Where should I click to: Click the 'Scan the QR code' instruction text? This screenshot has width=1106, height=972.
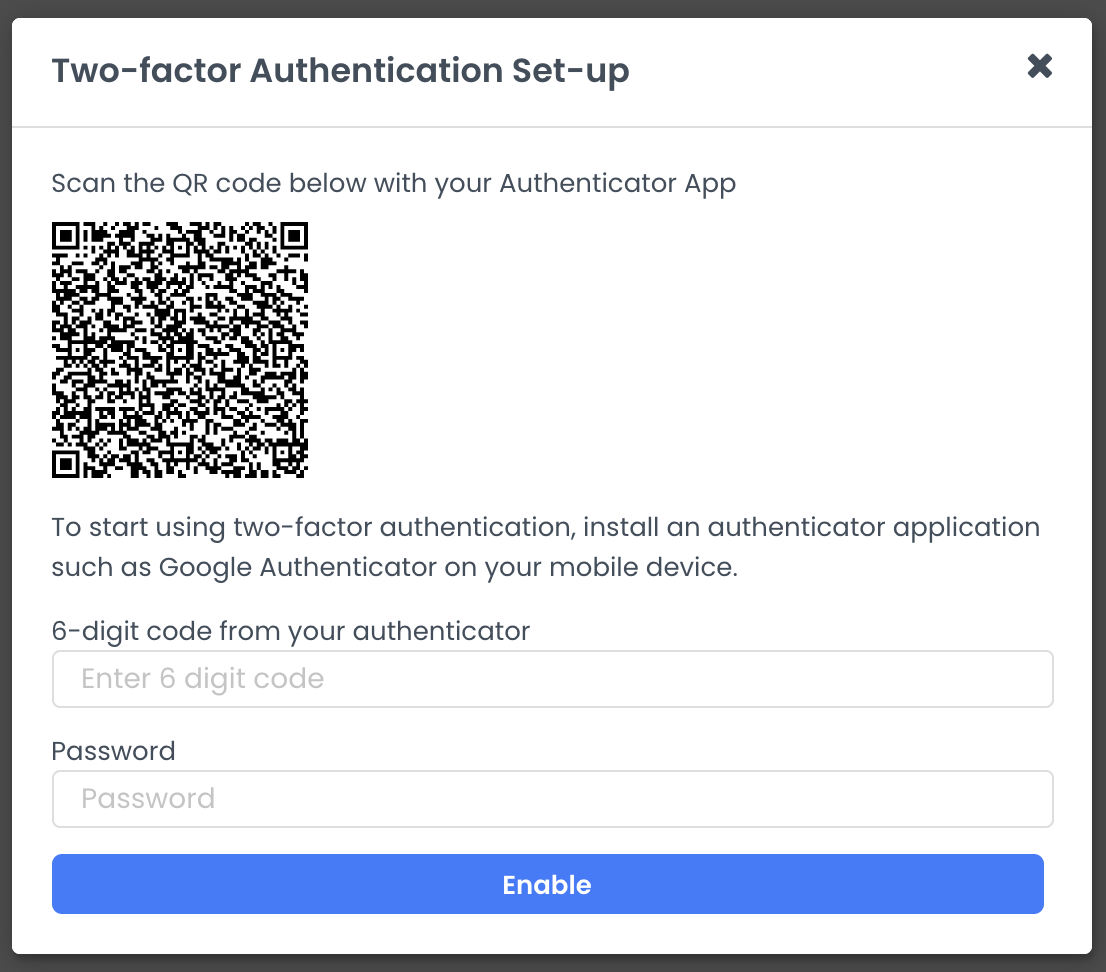pos(393,183)
